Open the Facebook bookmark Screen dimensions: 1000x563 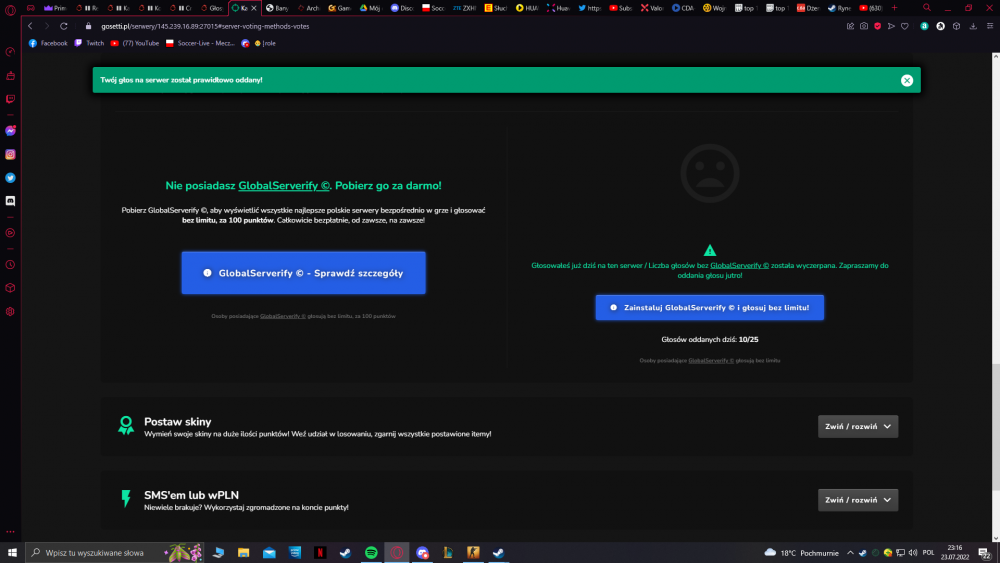pyautogui.click(x=48, y=43)
